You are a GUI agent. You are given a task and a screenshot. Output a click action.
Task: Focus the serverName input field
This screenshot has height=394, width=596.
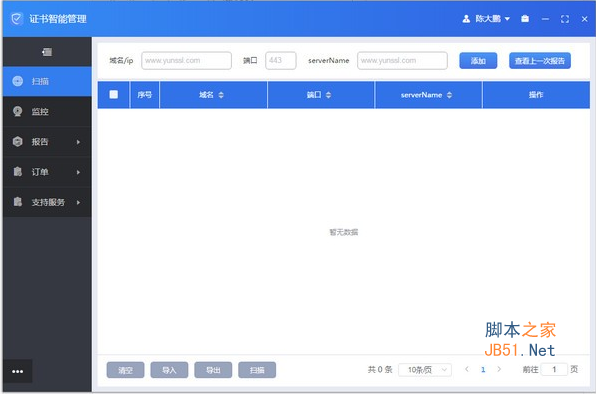402,60
